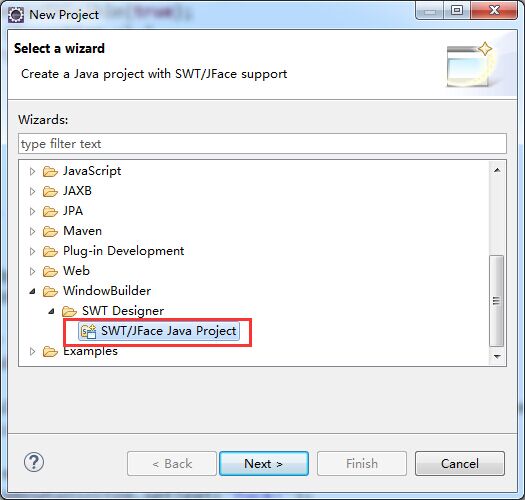Select SWT/JFace Java Project entry
This screenshot has height=500, width=525.
pos(159,331)
